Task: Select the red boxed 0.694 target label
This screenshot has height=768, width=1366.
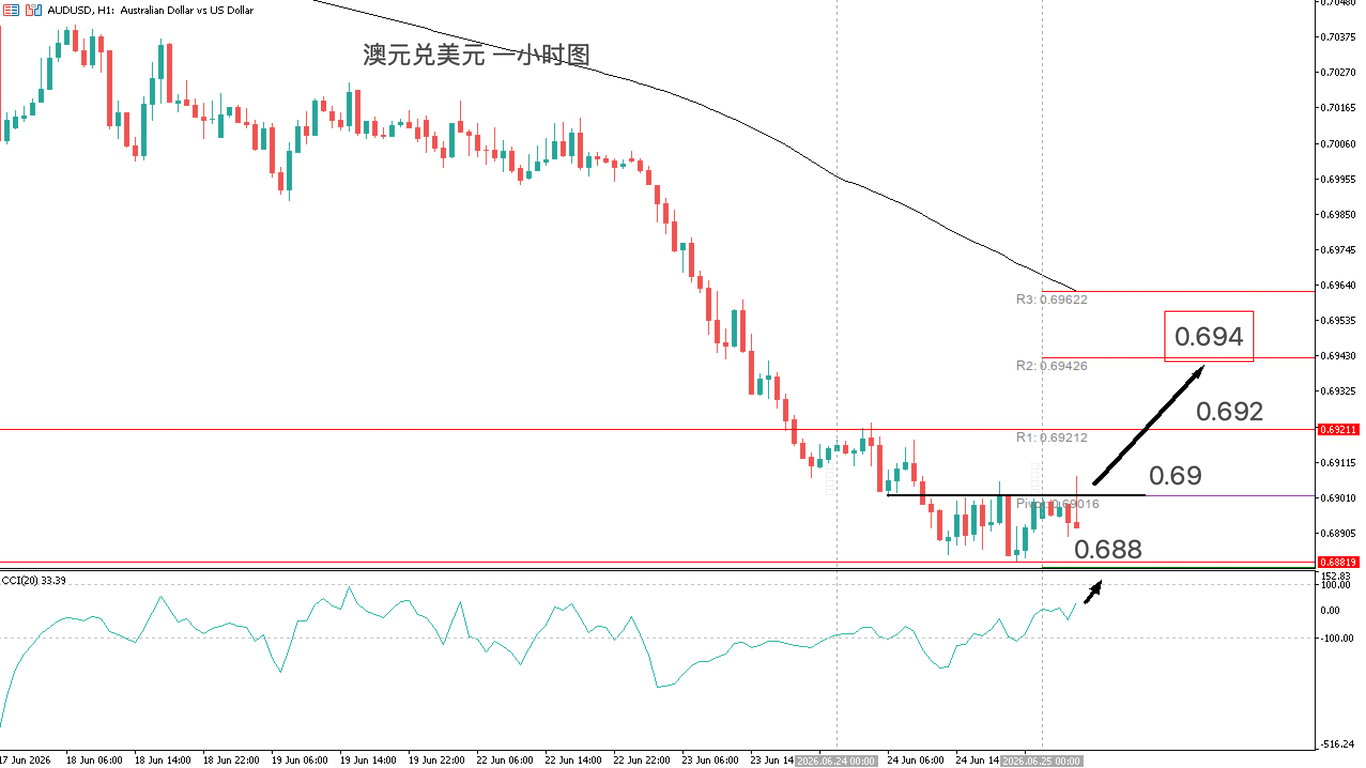Action: point(1208,336)
